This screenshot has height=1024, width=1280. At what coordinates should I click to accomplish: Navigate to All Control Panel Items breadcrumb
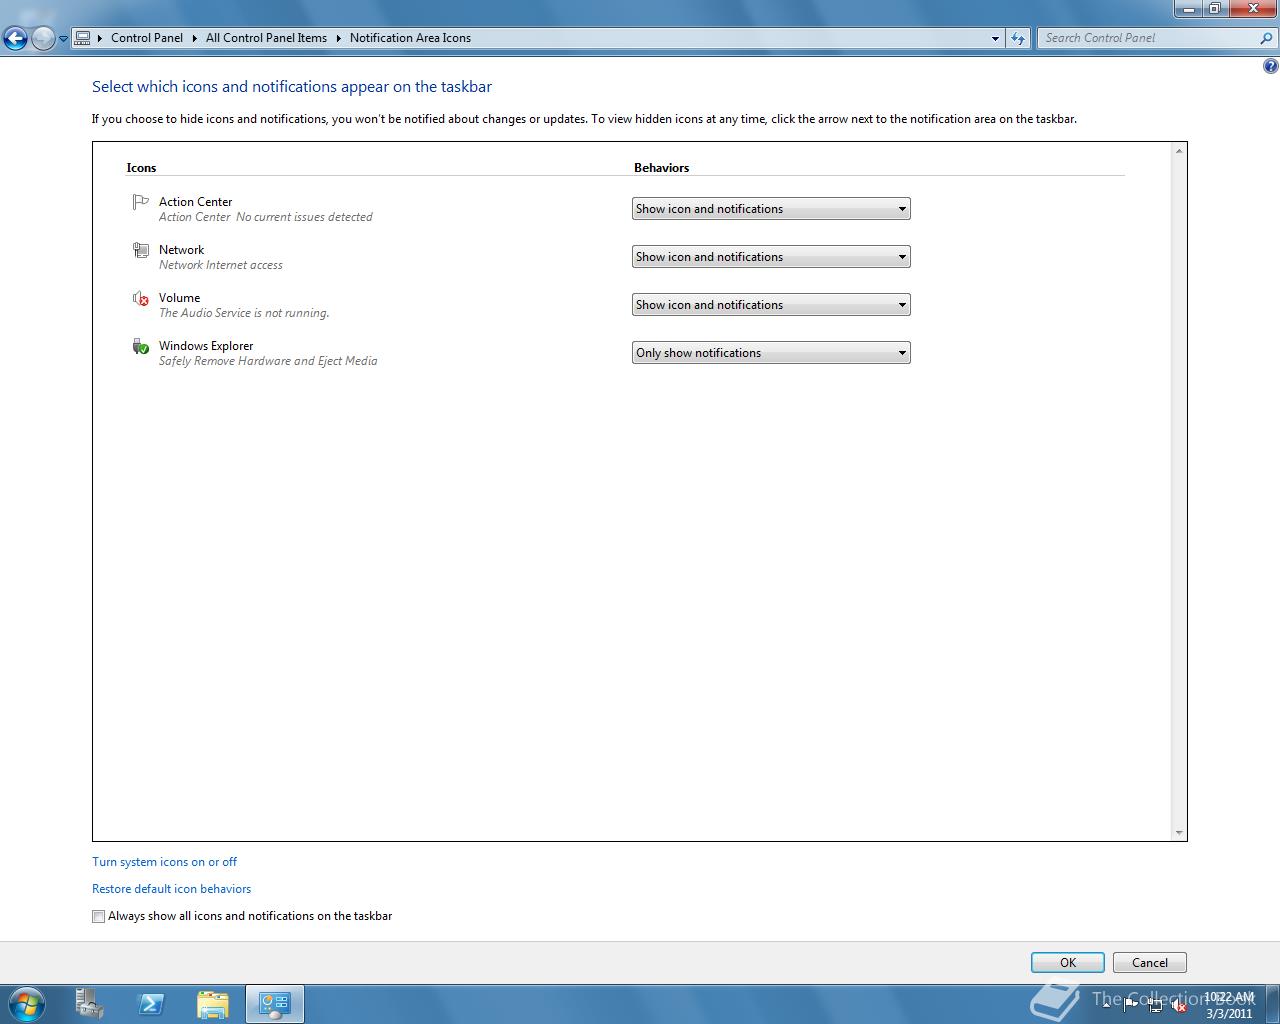tap(266, 38)
